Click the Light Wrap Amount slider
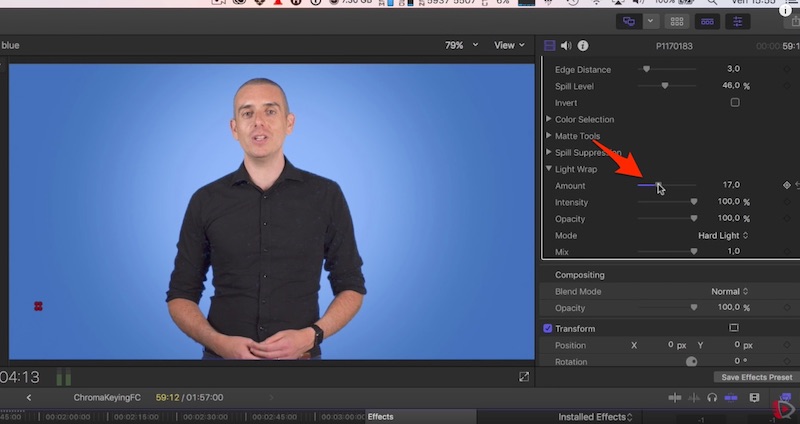 pyautogui.click(x=667, y=185)
